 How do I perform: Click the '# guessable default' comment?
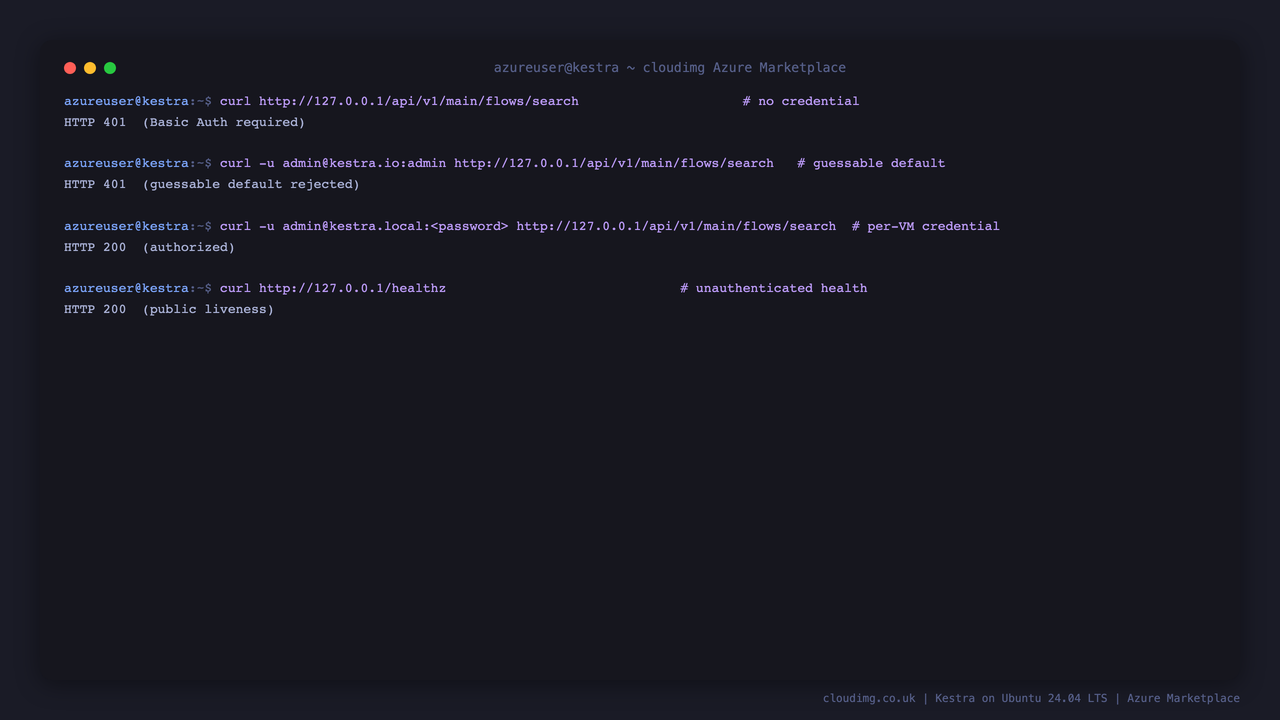[x=871, y=163]
